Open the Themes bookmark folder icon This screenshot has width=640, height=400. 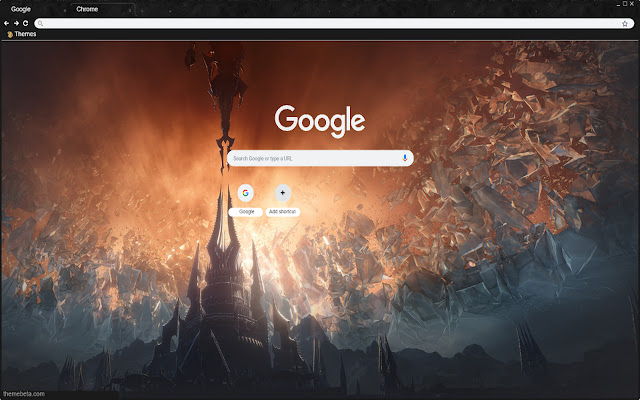coord(10,34)
